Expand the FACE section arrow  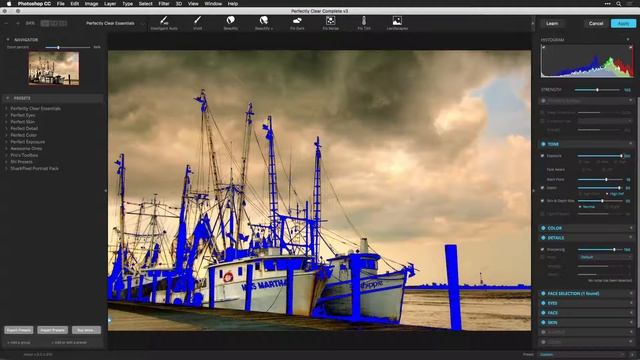(631, 313)
